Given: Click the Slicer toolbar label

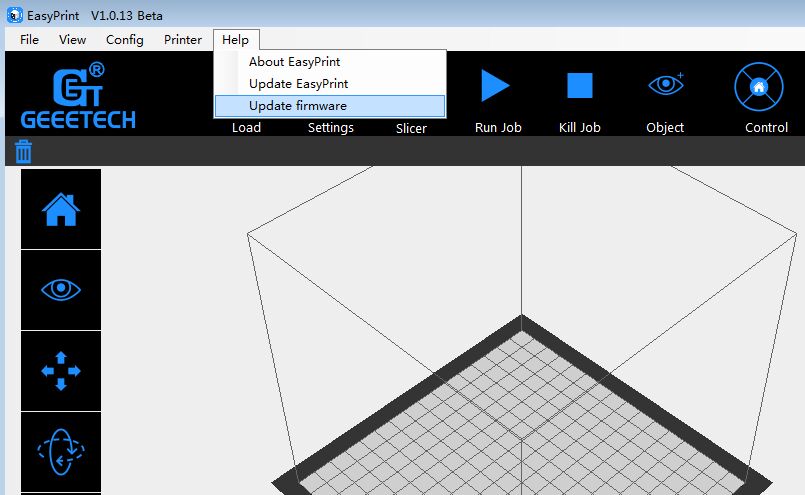Looking at the screenshot, I should [411, 128].
